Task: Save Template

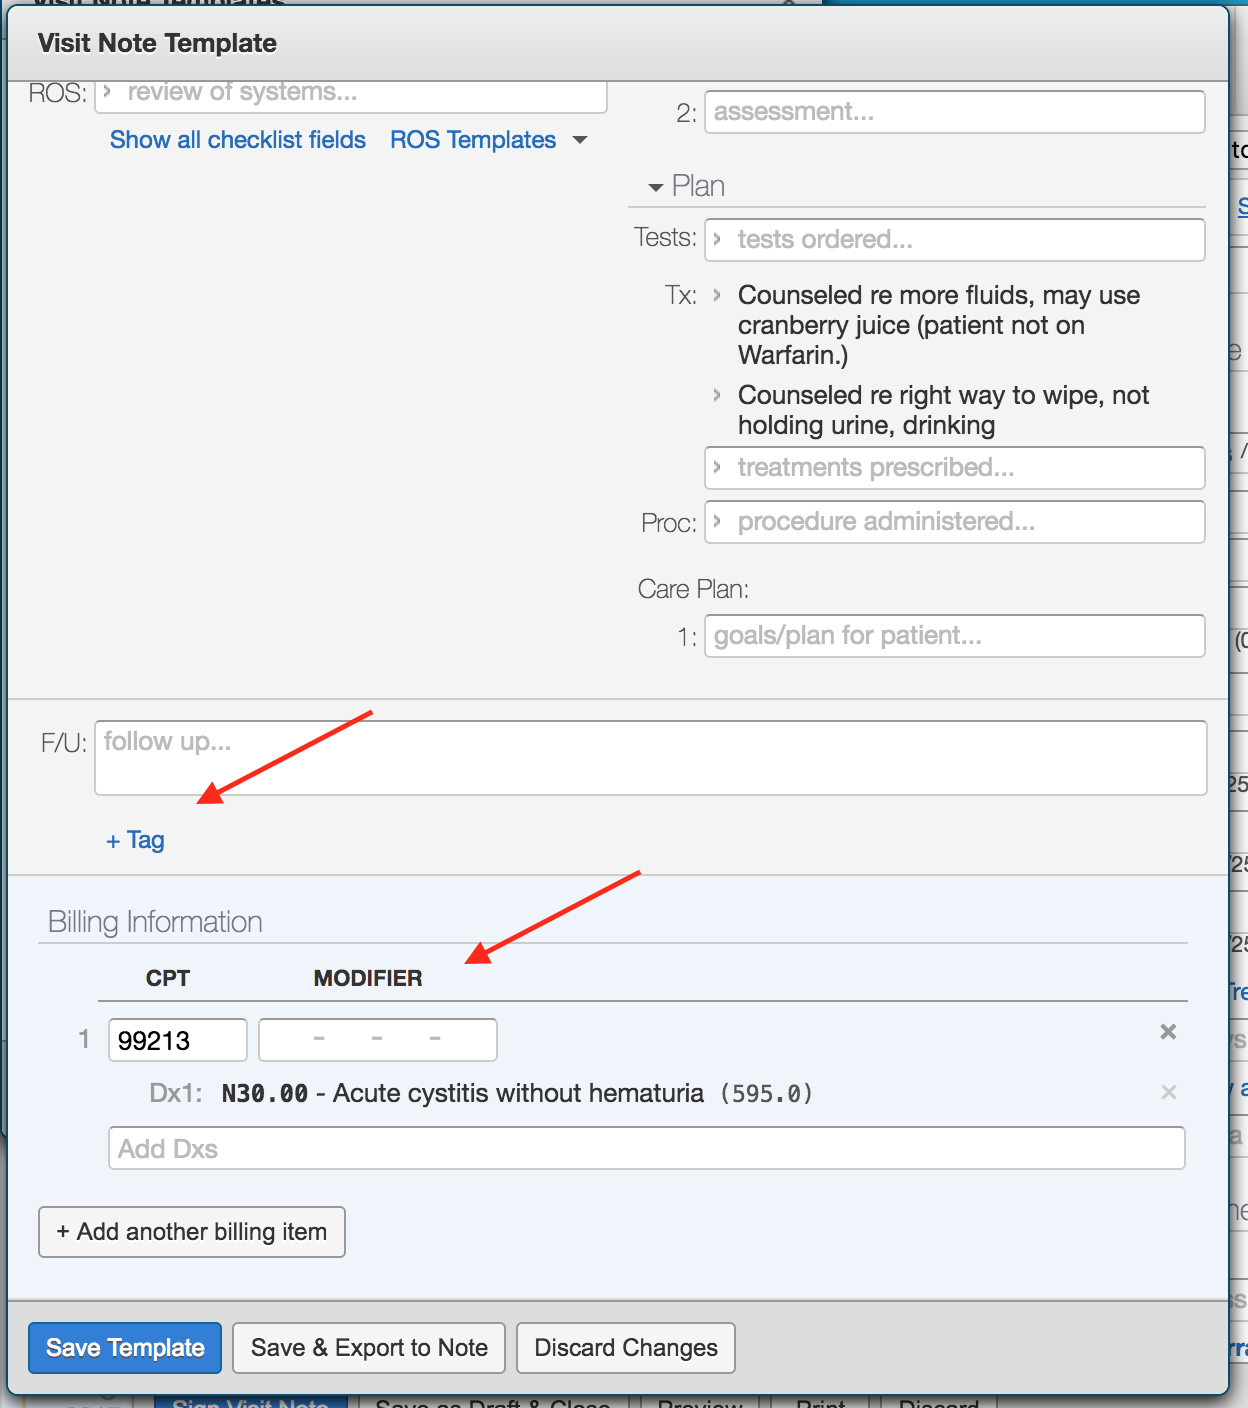Action: pyautogui.click(x=124, y=1348)
